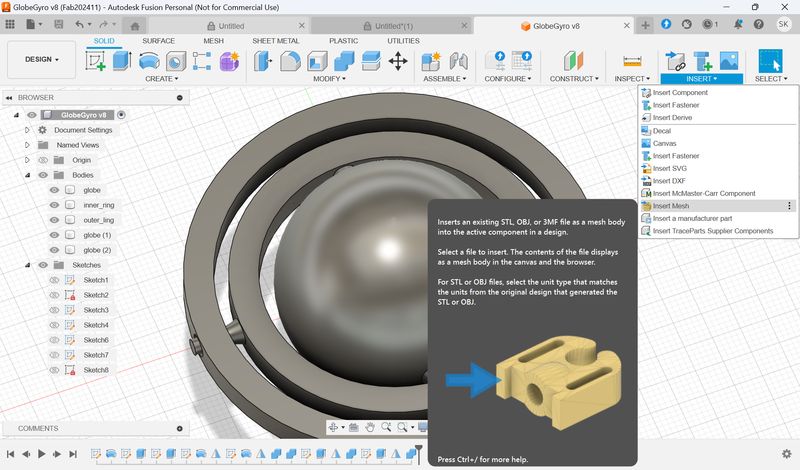Add a new document tab
The height and width of the screenshot is (470, 800).
(x=645, y=25)
